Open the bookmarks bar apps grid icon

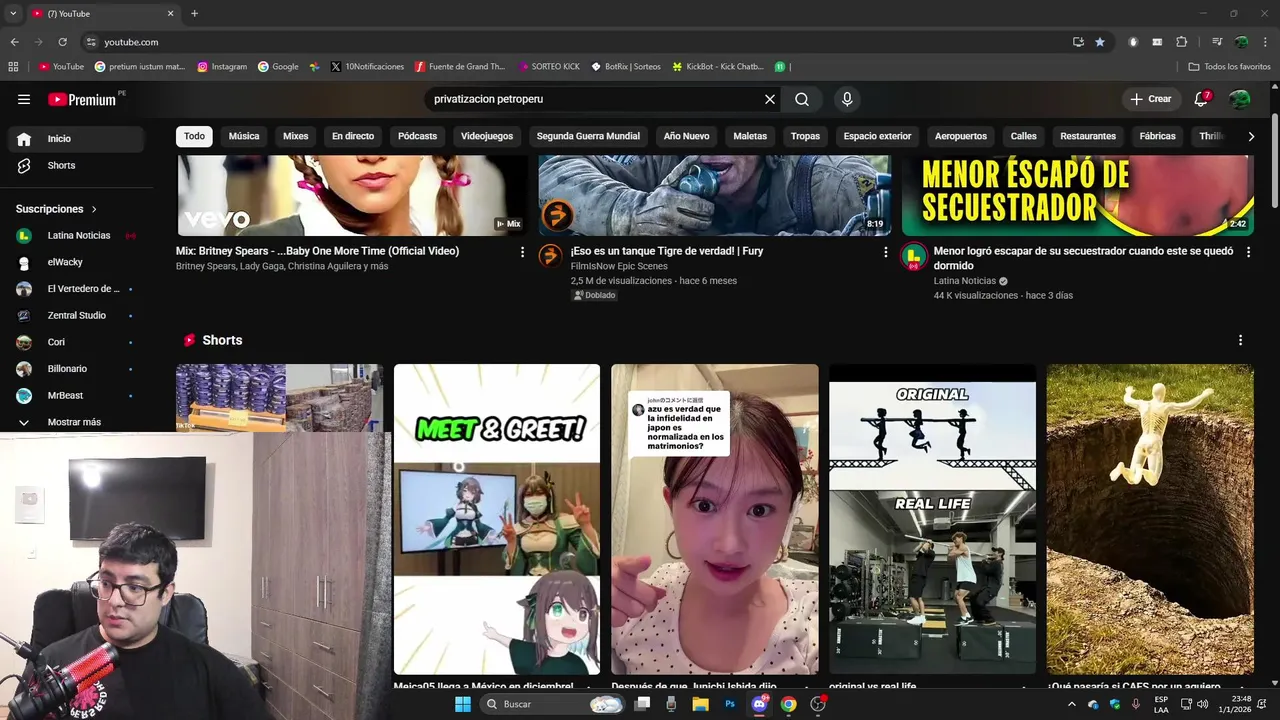[x=13, y=67]
